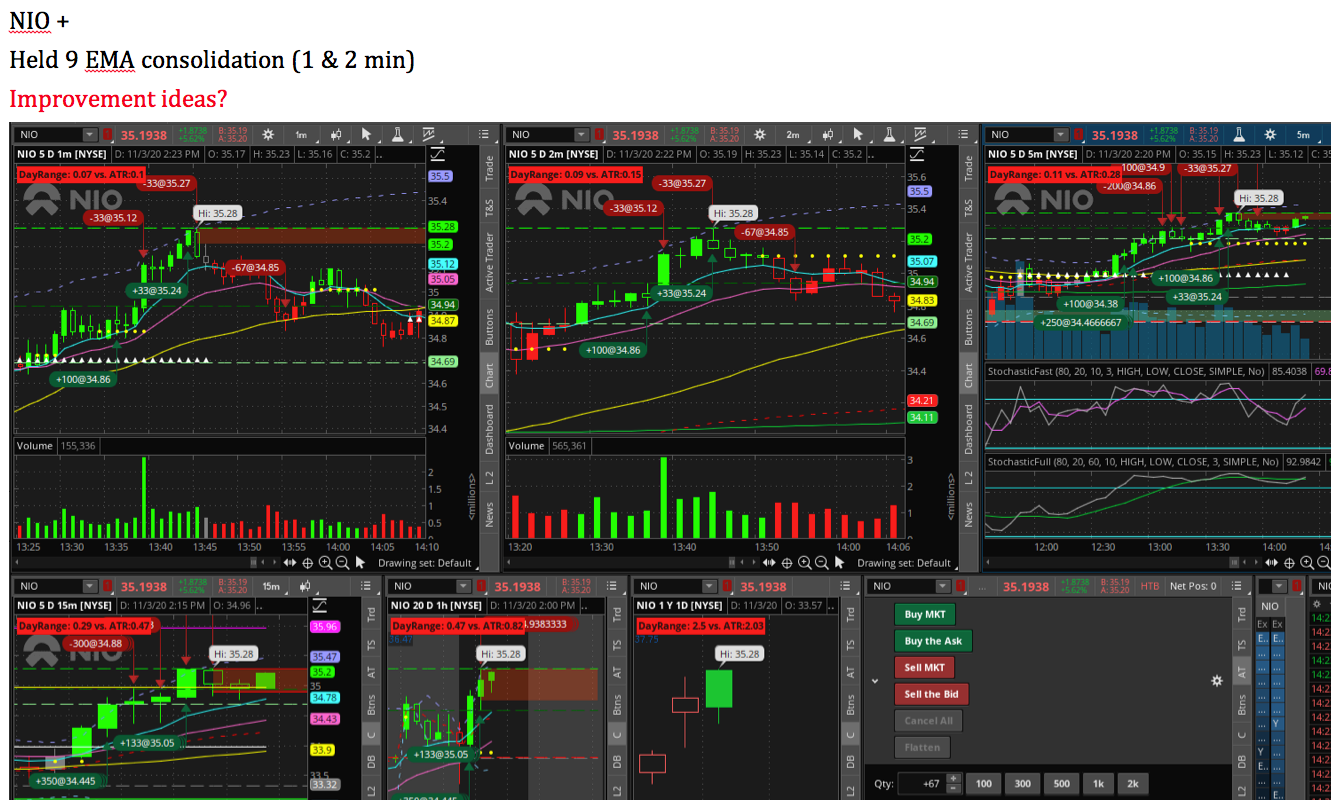Open Drawing set: Default under the 1m chart
1331x800 pixels.
(x=424, y=563)
